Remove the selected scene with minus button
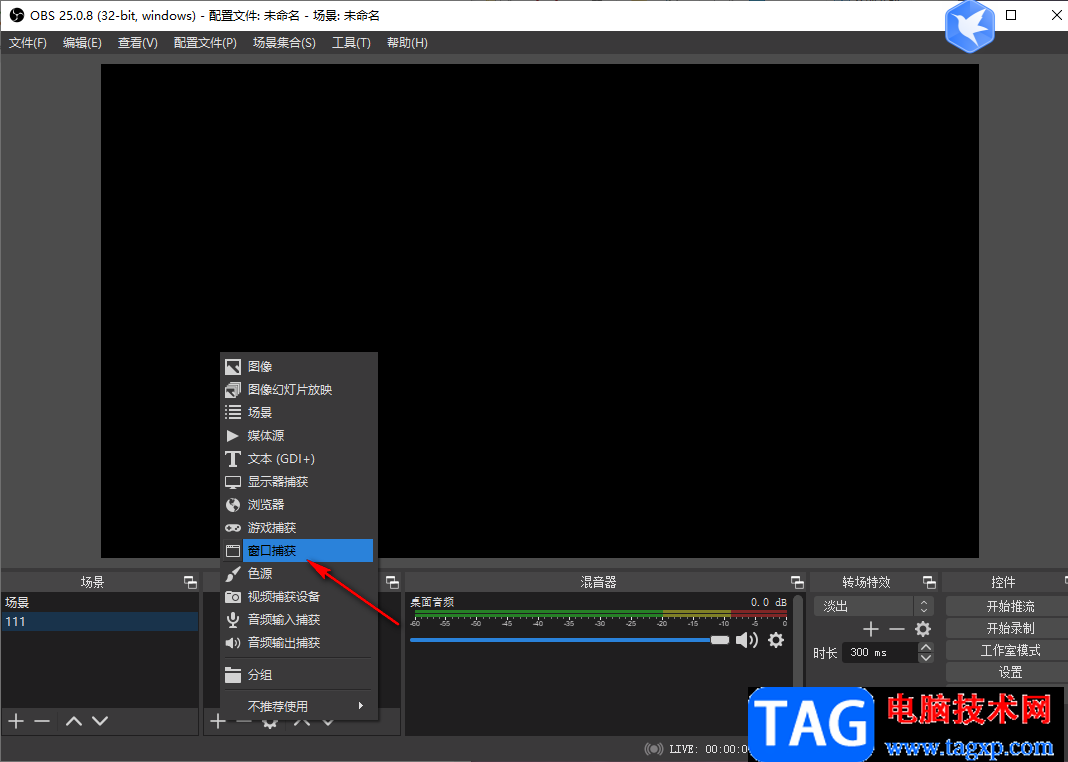This screenshot has height=762, width=1068. [42, 720]
